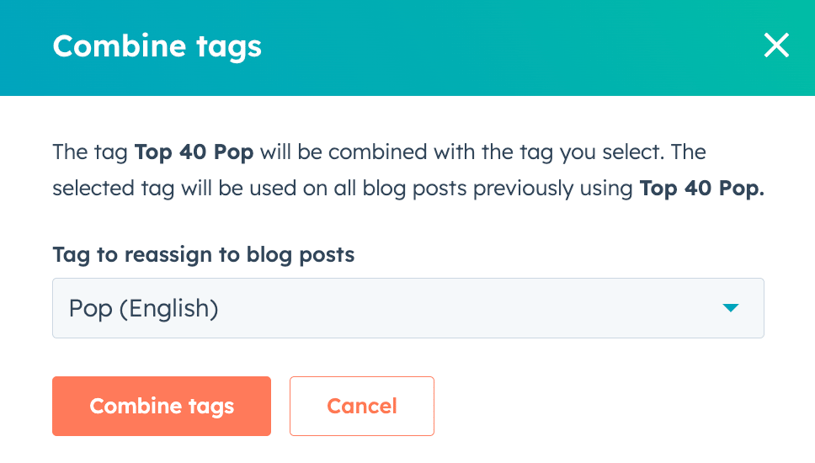Open the Pop (English) tag selector
Viewport: 815px width, 463px height.
point(407,308)
